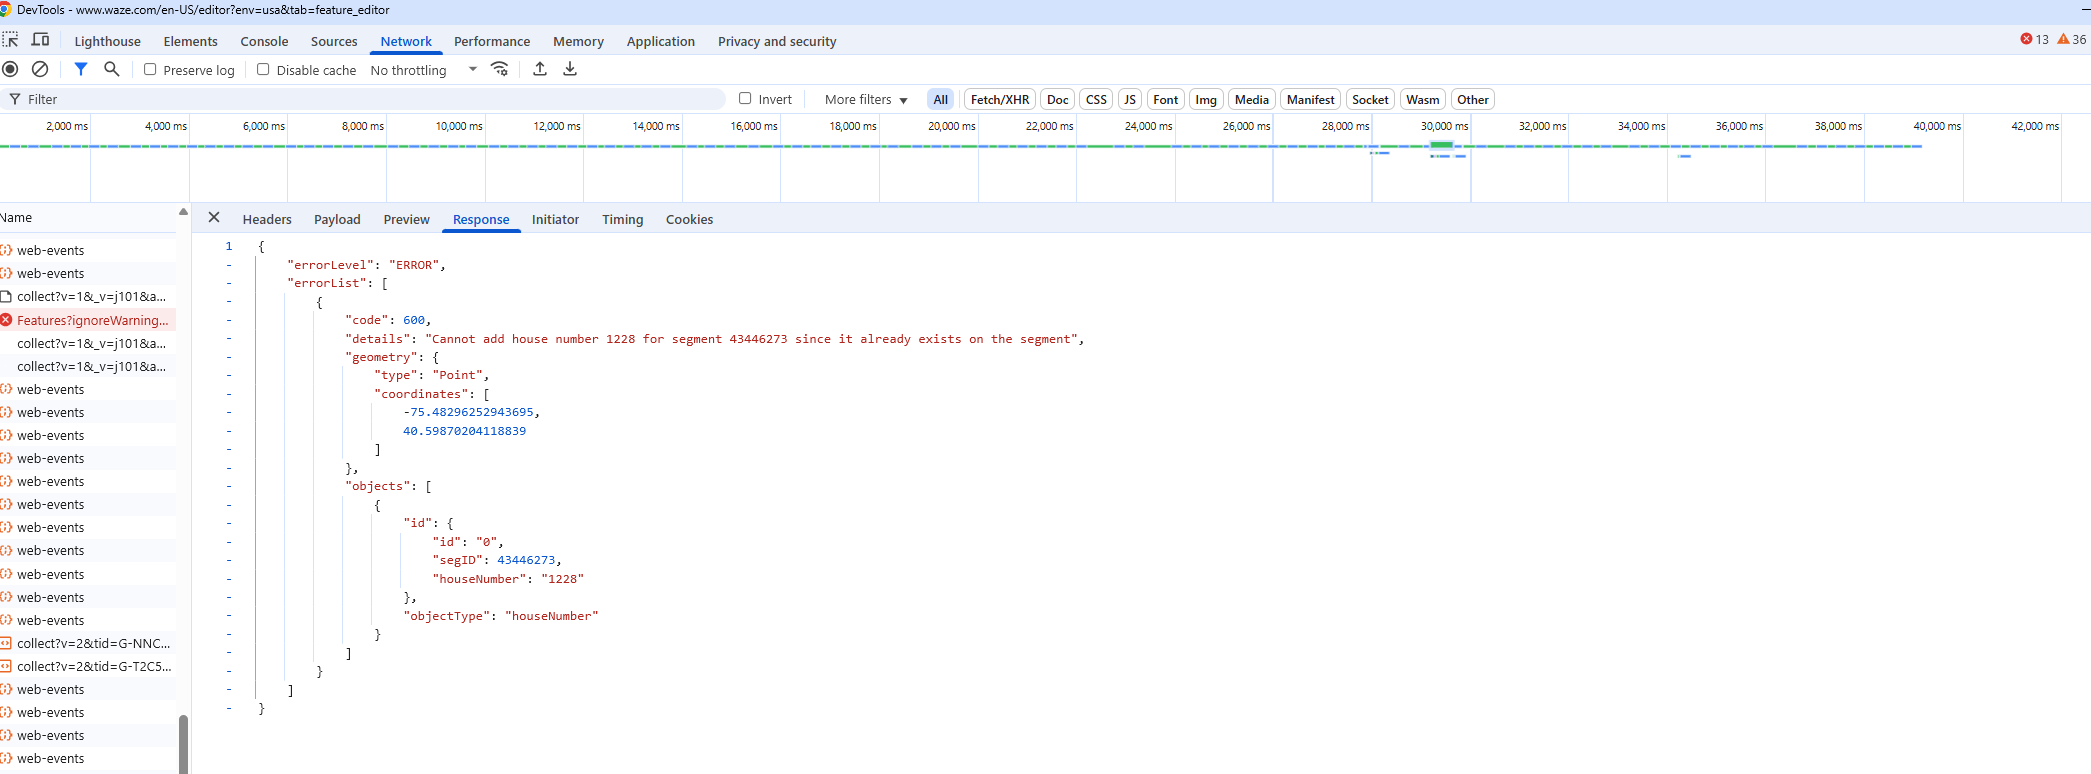Switch to the Console panel tab
The width and height of the screenshot is (2091, 774).
pos(264,41)
